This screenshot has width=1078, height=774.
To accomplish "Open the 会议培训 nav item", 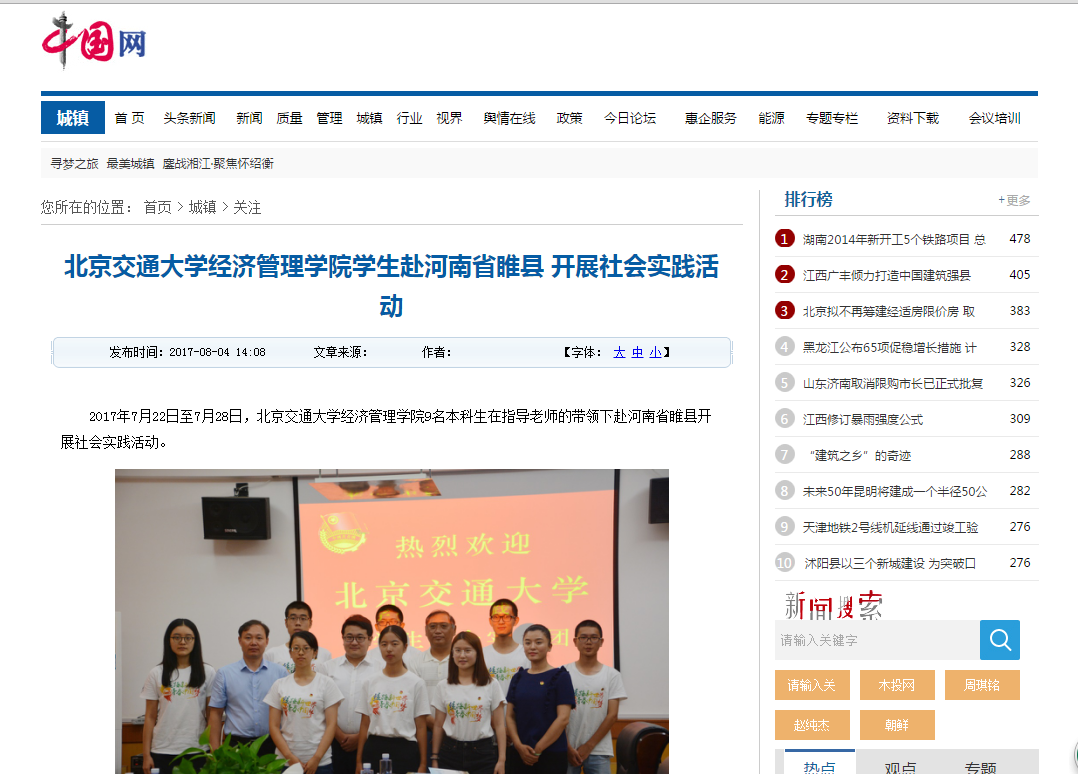I will [x=994, y=118].
